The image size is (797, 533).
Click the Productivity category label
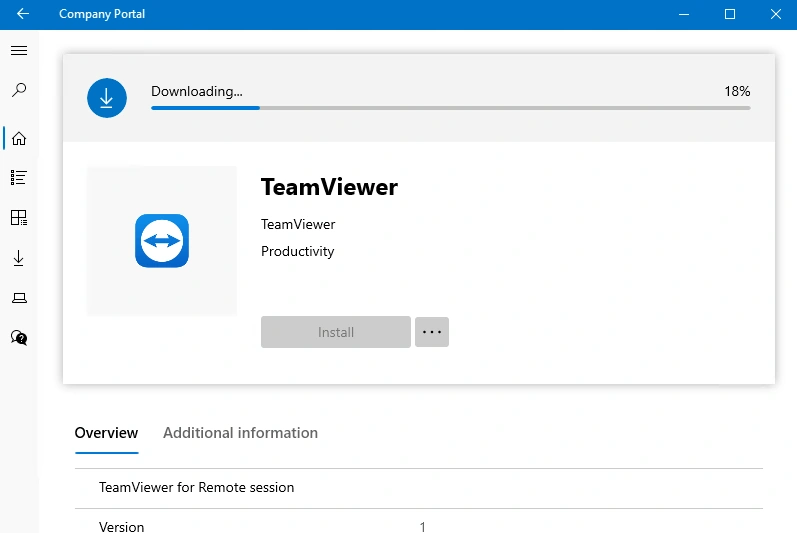297,251
